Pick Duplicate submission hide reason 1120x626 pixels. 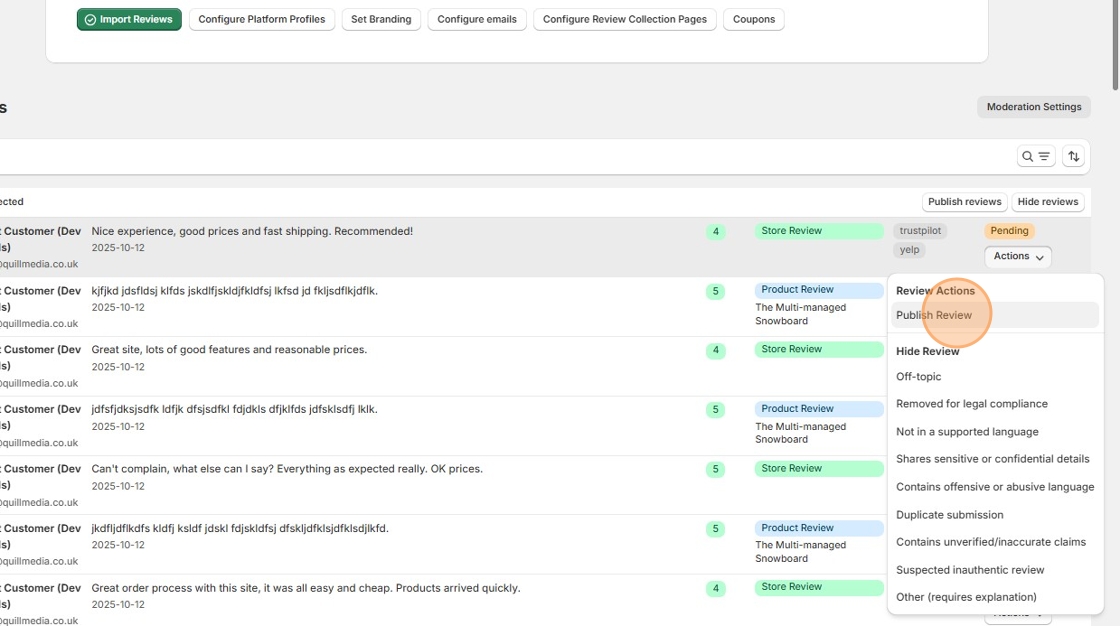950,515
